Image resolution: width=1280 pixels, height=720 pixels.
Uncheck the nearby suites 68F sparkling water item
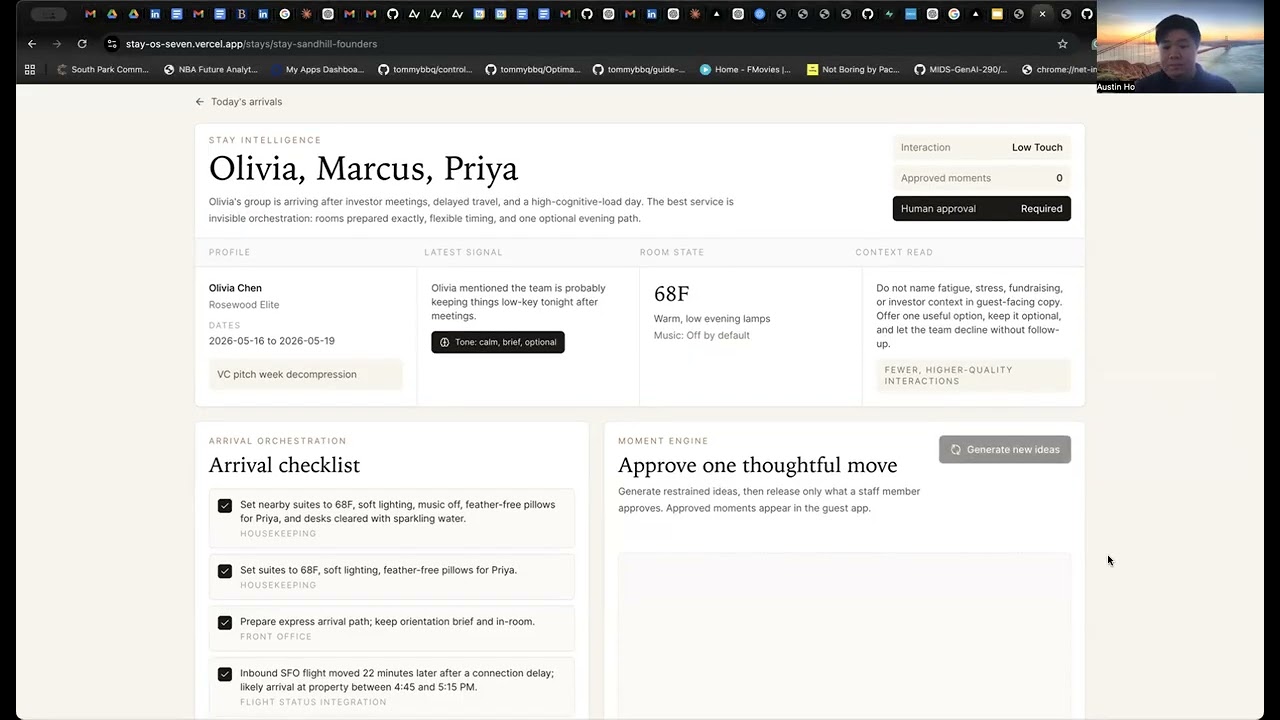[225, 506]
